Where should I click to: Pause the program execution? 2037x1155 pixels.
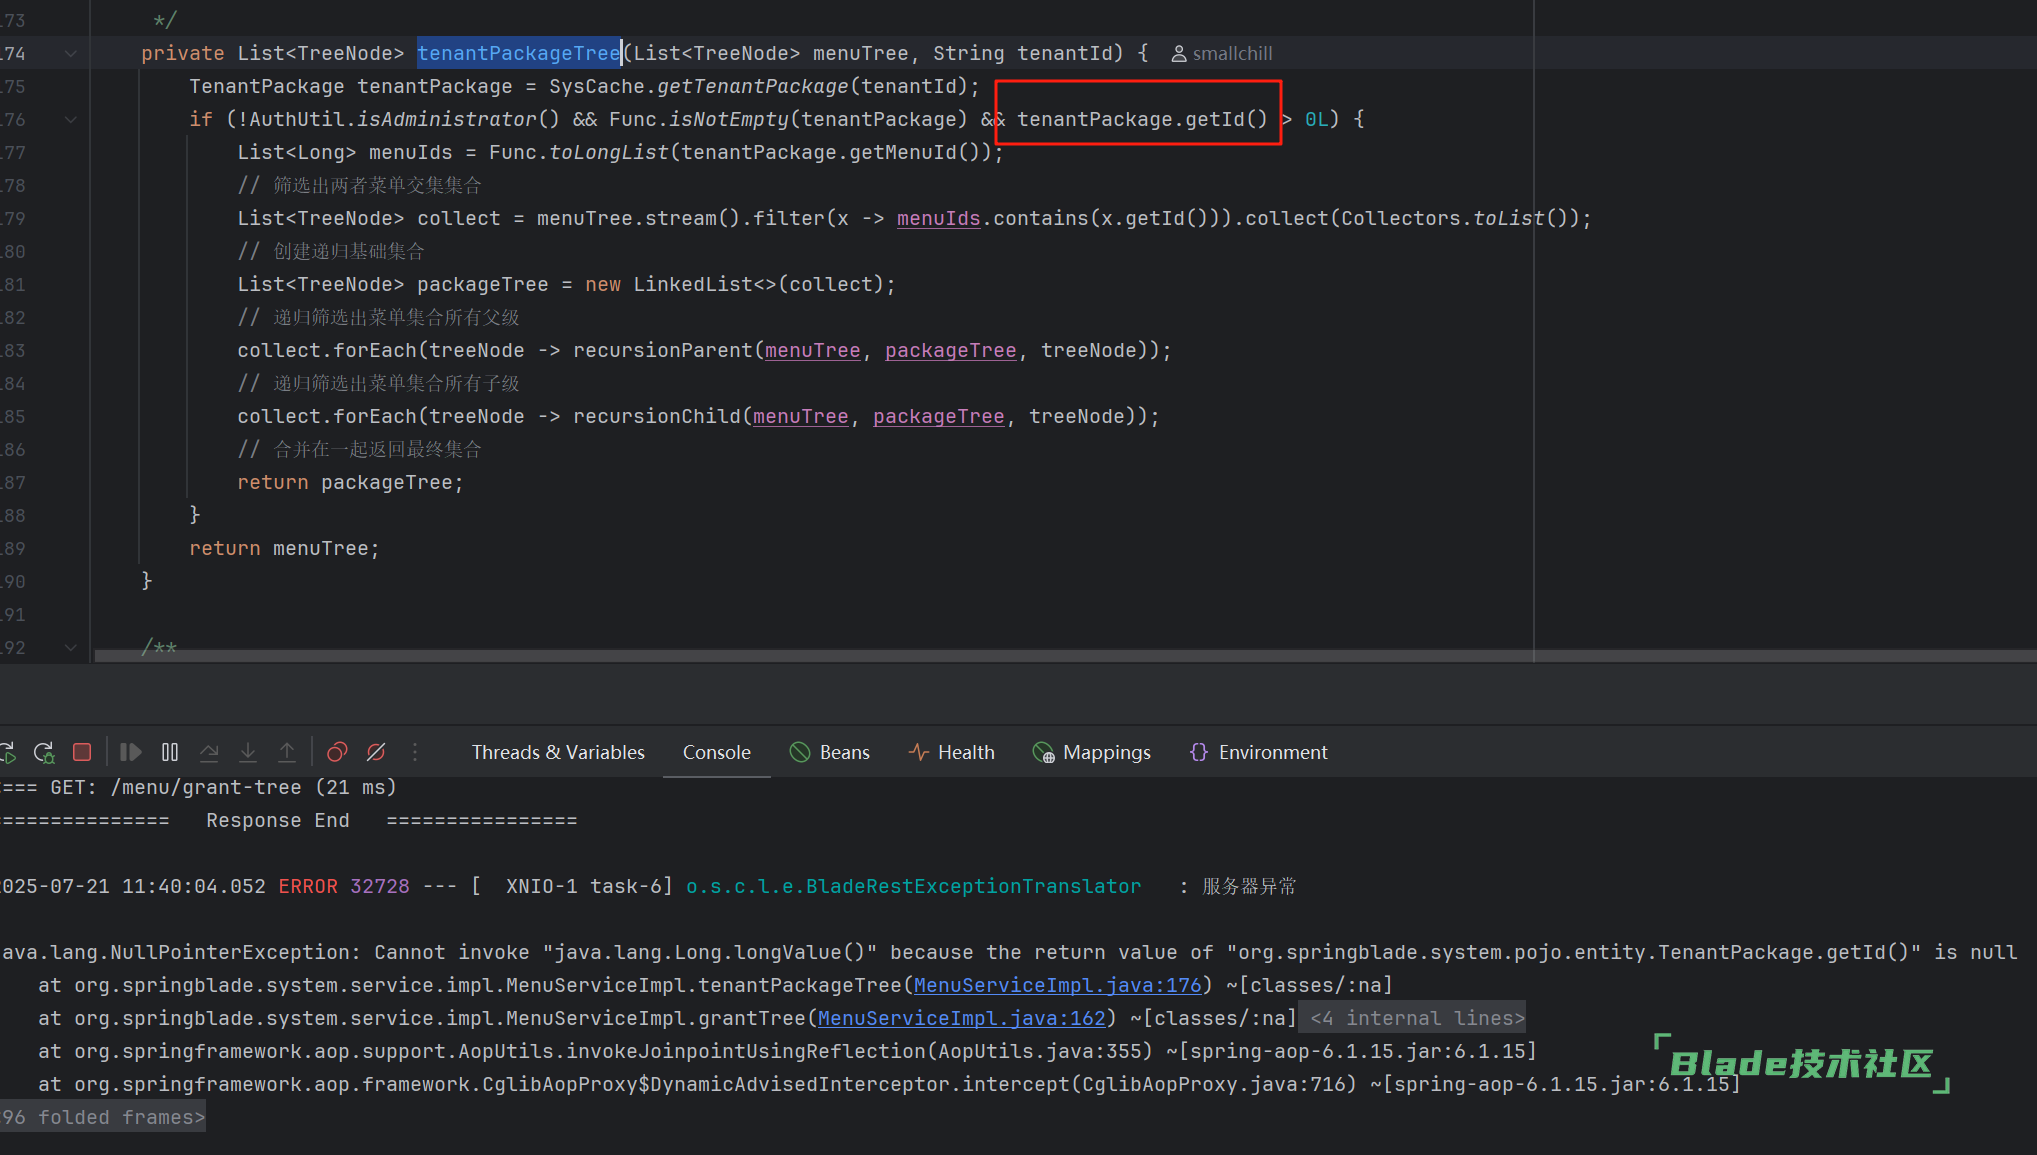click(170, 752)
